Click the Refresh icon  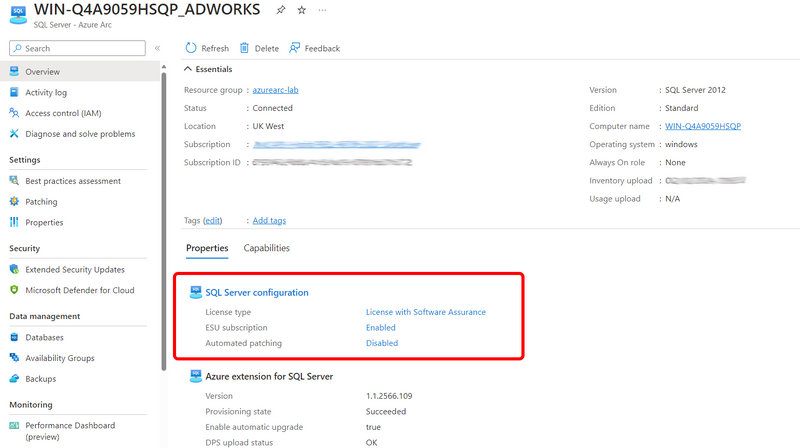coord(191,48)
